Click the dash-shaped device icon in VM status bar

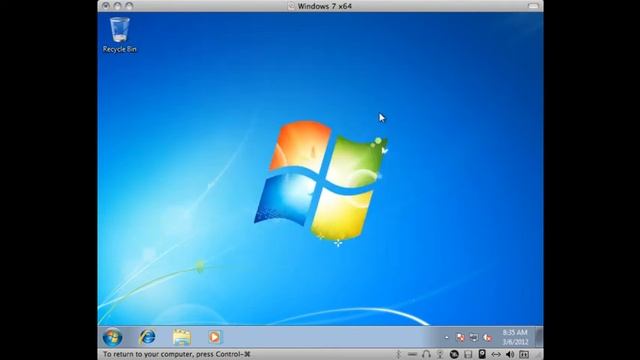(x=412, y=354)
